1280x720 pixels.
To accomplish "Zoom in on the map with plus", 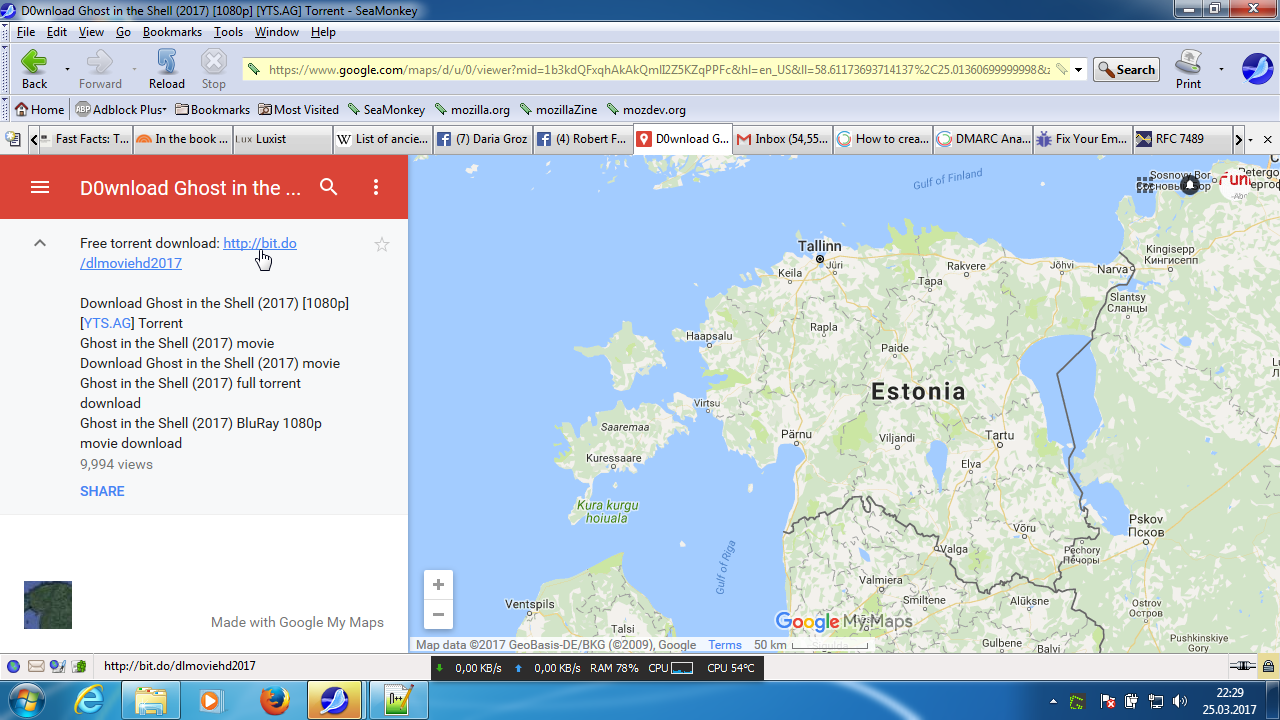I will (438, 585).
